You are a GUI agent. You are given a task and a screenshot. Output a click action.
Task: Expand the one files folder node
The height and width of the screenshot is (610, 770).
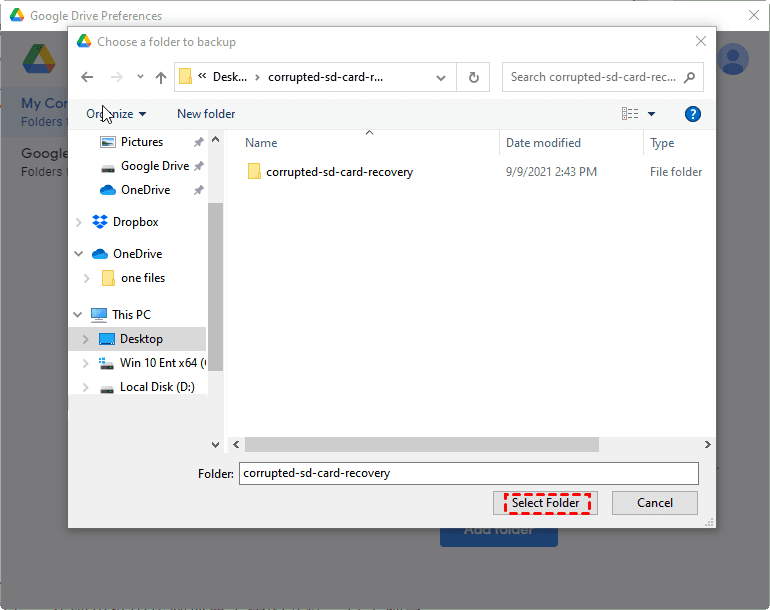[x=86, y=278]
